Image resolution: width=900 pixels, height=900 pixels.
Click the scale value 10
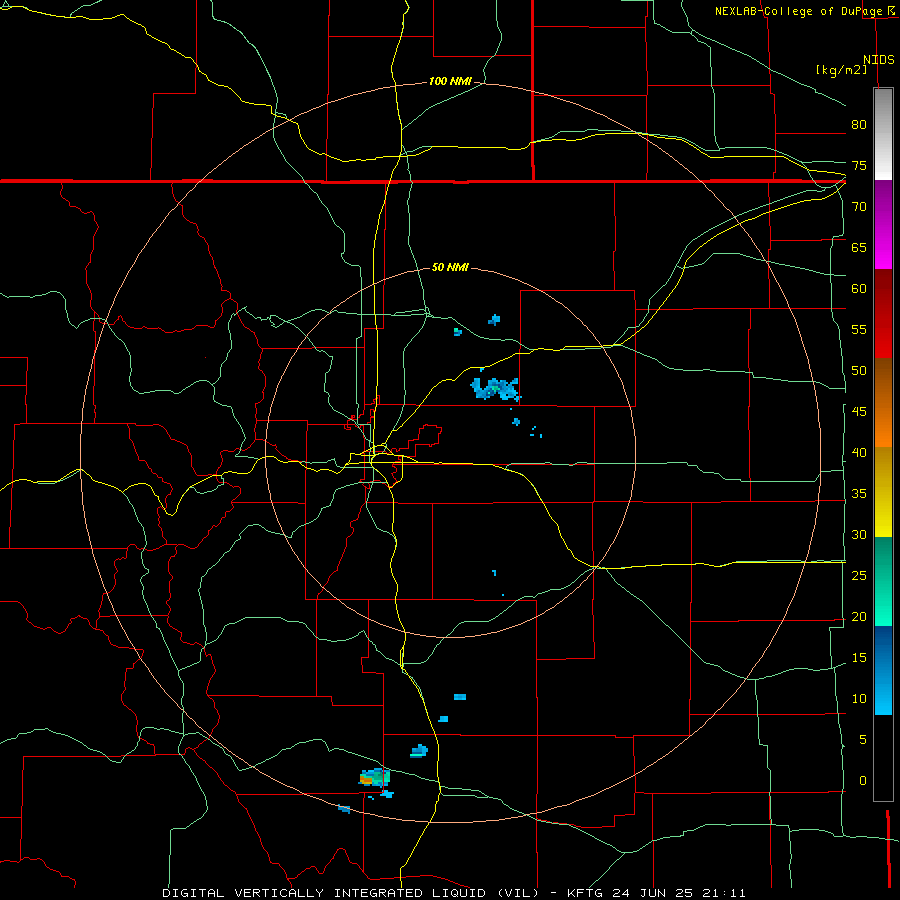859,699
